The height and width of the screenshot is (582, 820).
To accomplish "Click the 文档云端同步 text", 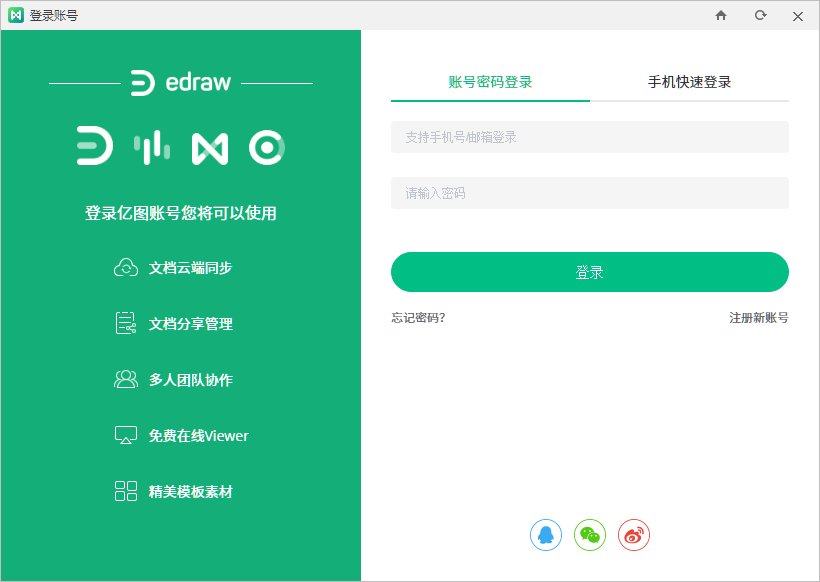I will pos(190,268).
